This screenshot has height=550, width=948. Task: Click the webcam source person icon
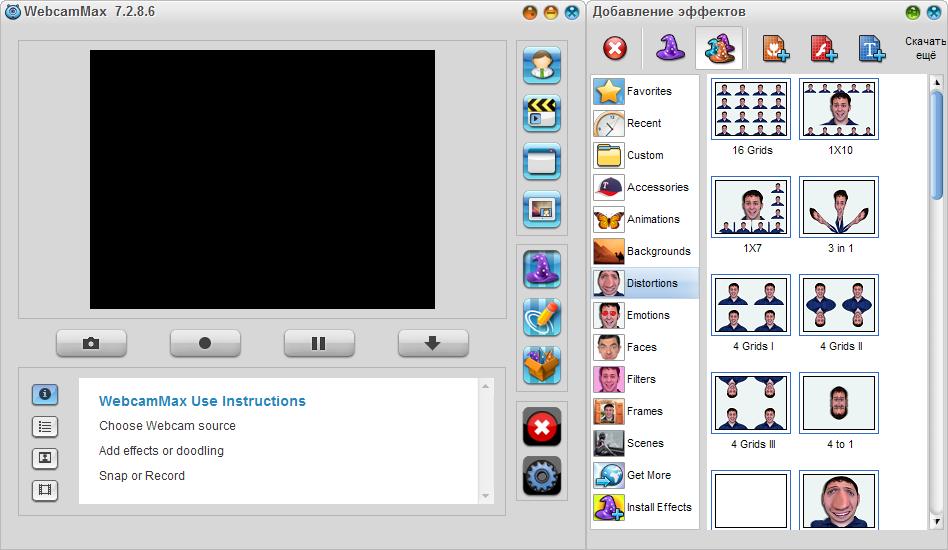pyautogui.click(x=541, y=65)
